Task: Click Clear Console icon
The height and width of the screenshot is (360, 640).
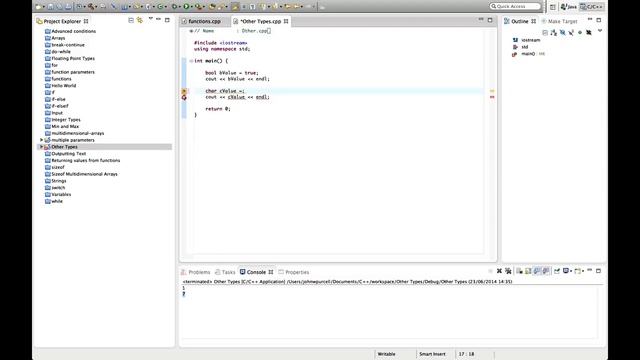Action: pyautogui.click(x=520, y=271)
